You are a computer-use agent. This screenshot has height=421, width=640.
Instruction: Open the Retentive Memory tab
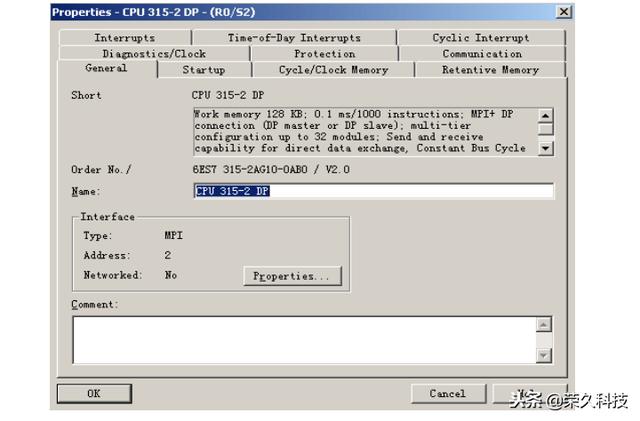[x=490, y=70]
